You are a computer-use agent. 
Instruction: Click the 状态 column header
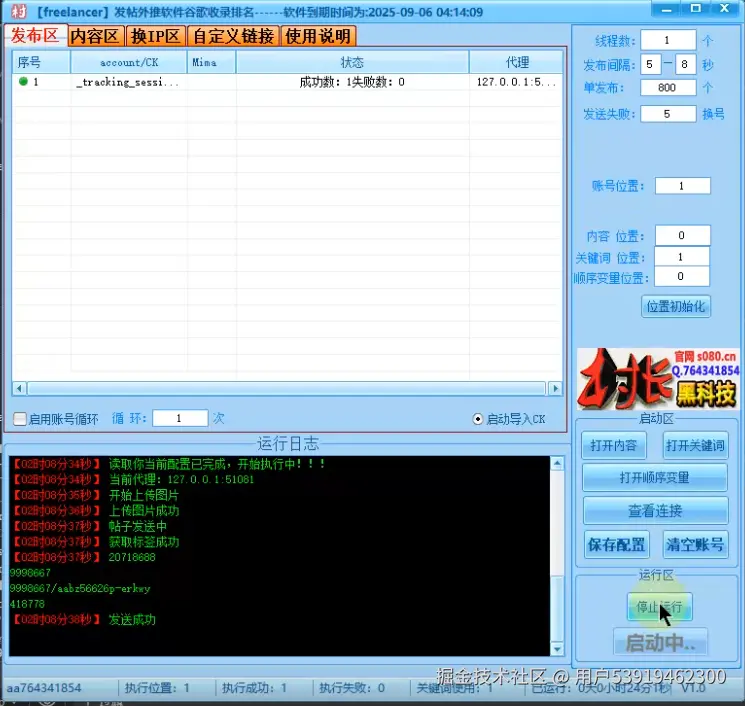(x=352, y=62)
